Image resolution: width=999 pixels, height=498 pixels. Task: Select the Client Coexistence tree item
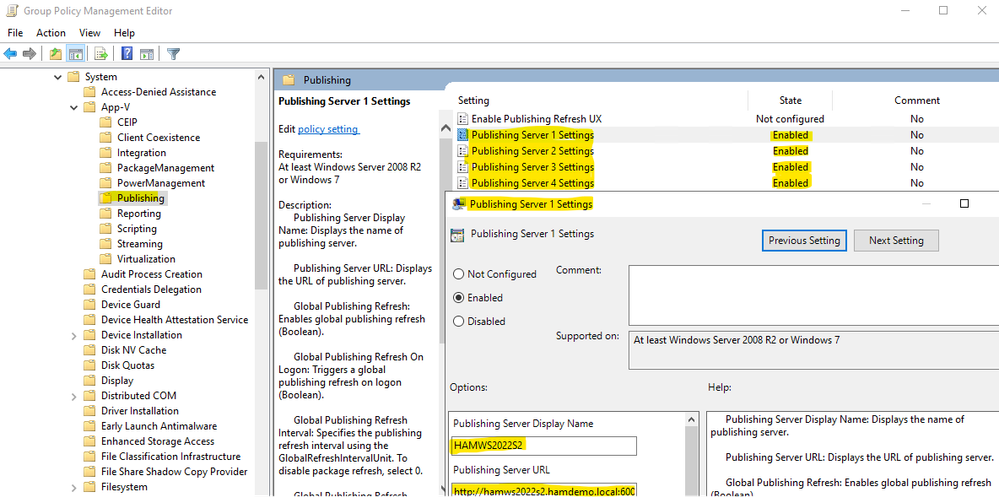pos(158,138)
